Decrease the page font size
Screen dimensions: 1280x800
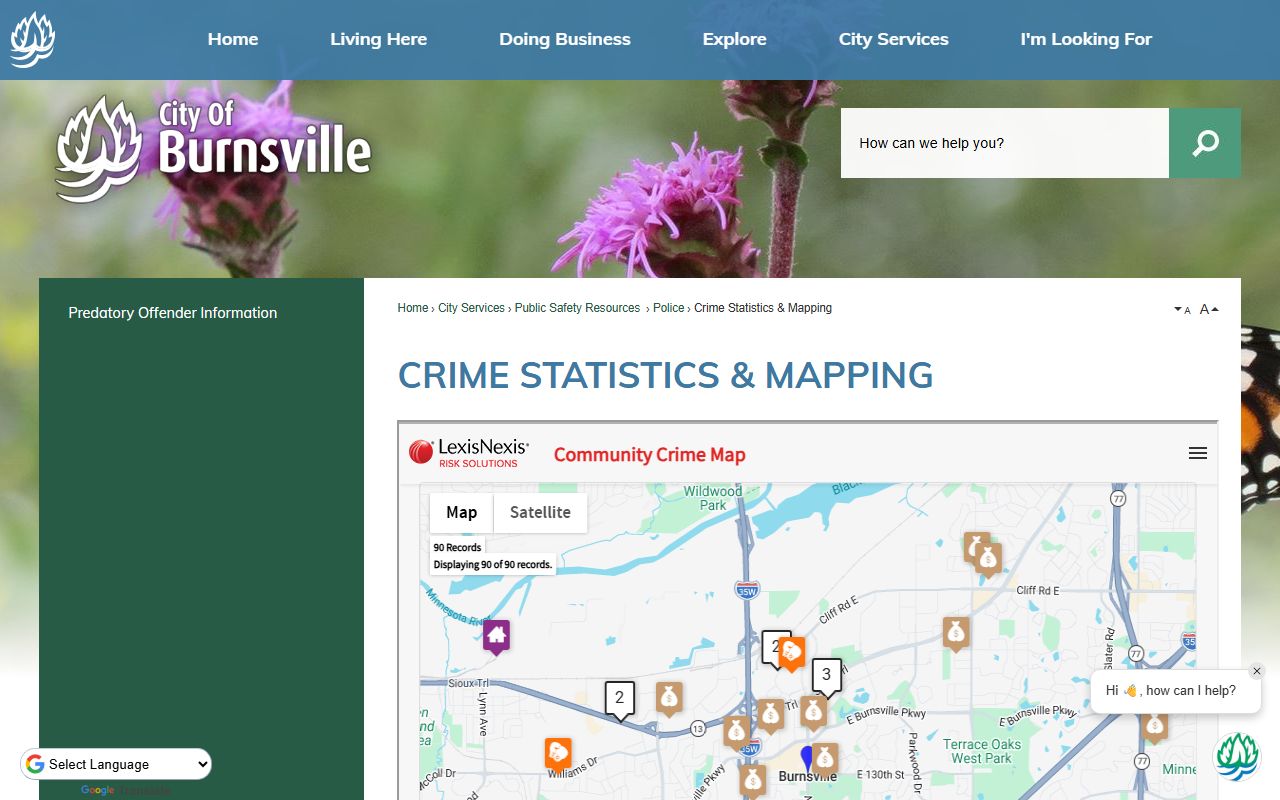(x=1182, y=310)
